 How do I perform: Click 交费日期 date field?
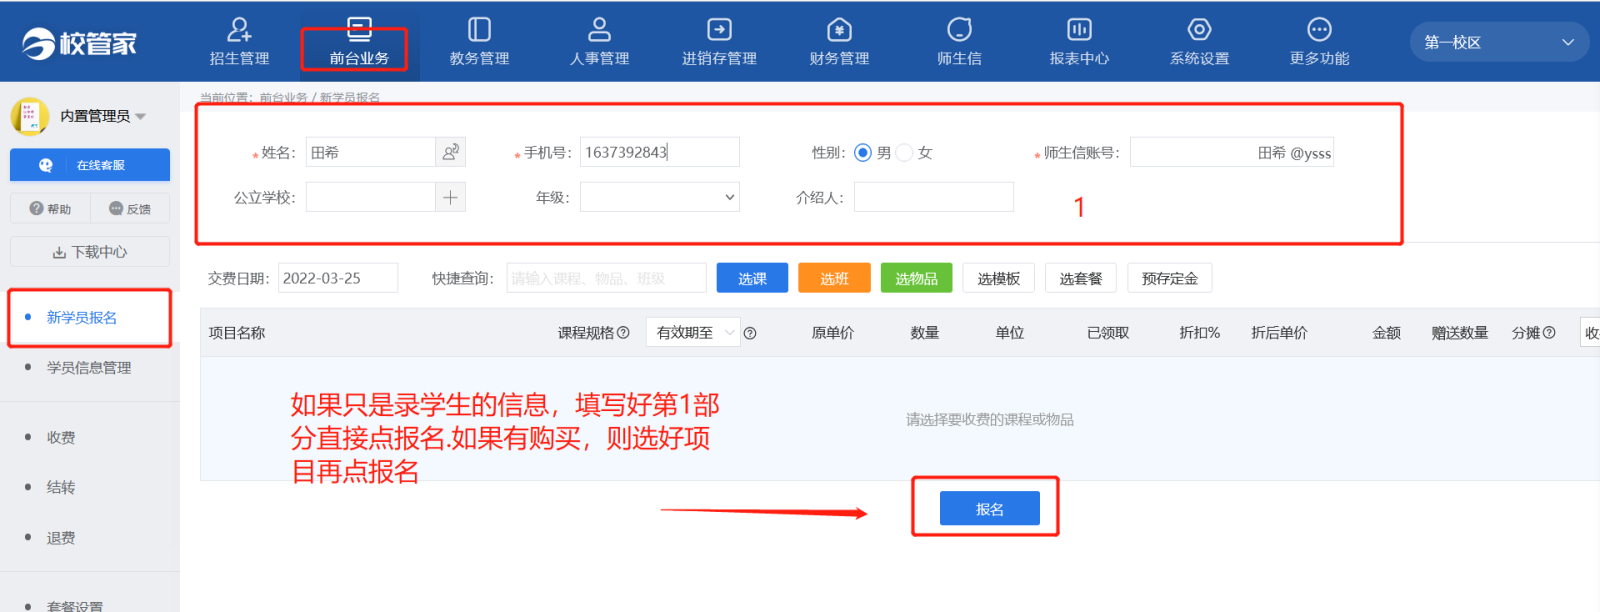click(338, 278)
